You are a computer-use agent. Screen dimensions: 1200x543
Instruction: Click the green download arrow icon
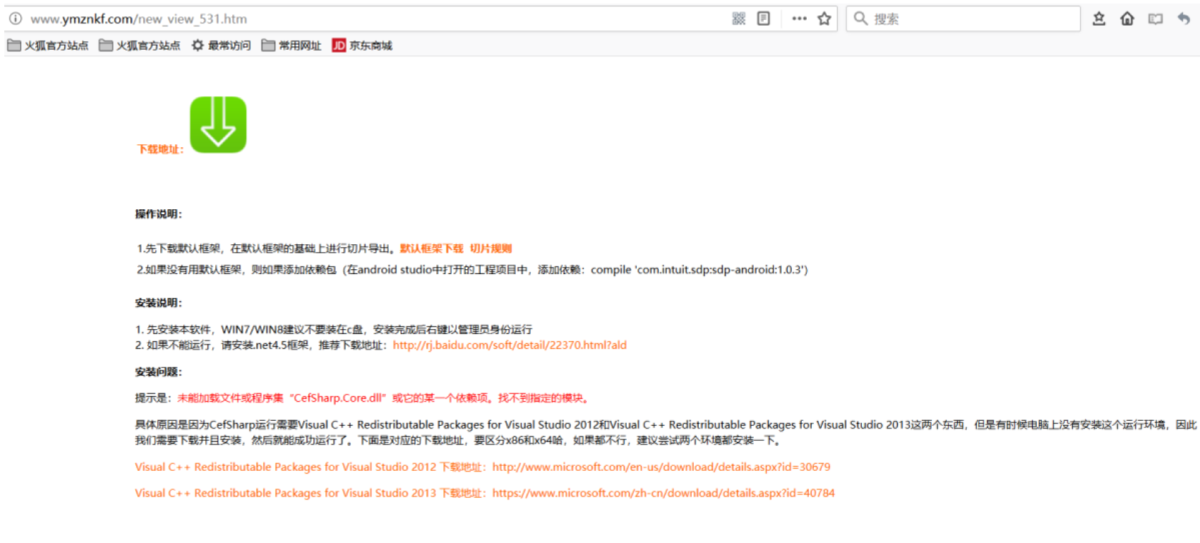(218, 125)
